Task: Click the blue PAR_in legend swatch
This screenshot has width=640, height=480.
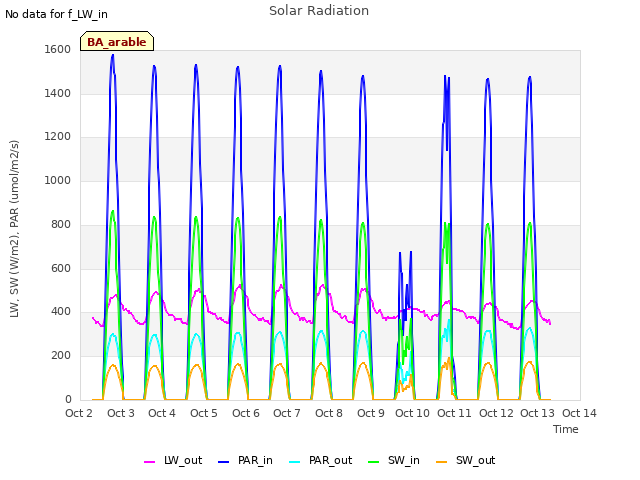Action: [x=223, y=462]
